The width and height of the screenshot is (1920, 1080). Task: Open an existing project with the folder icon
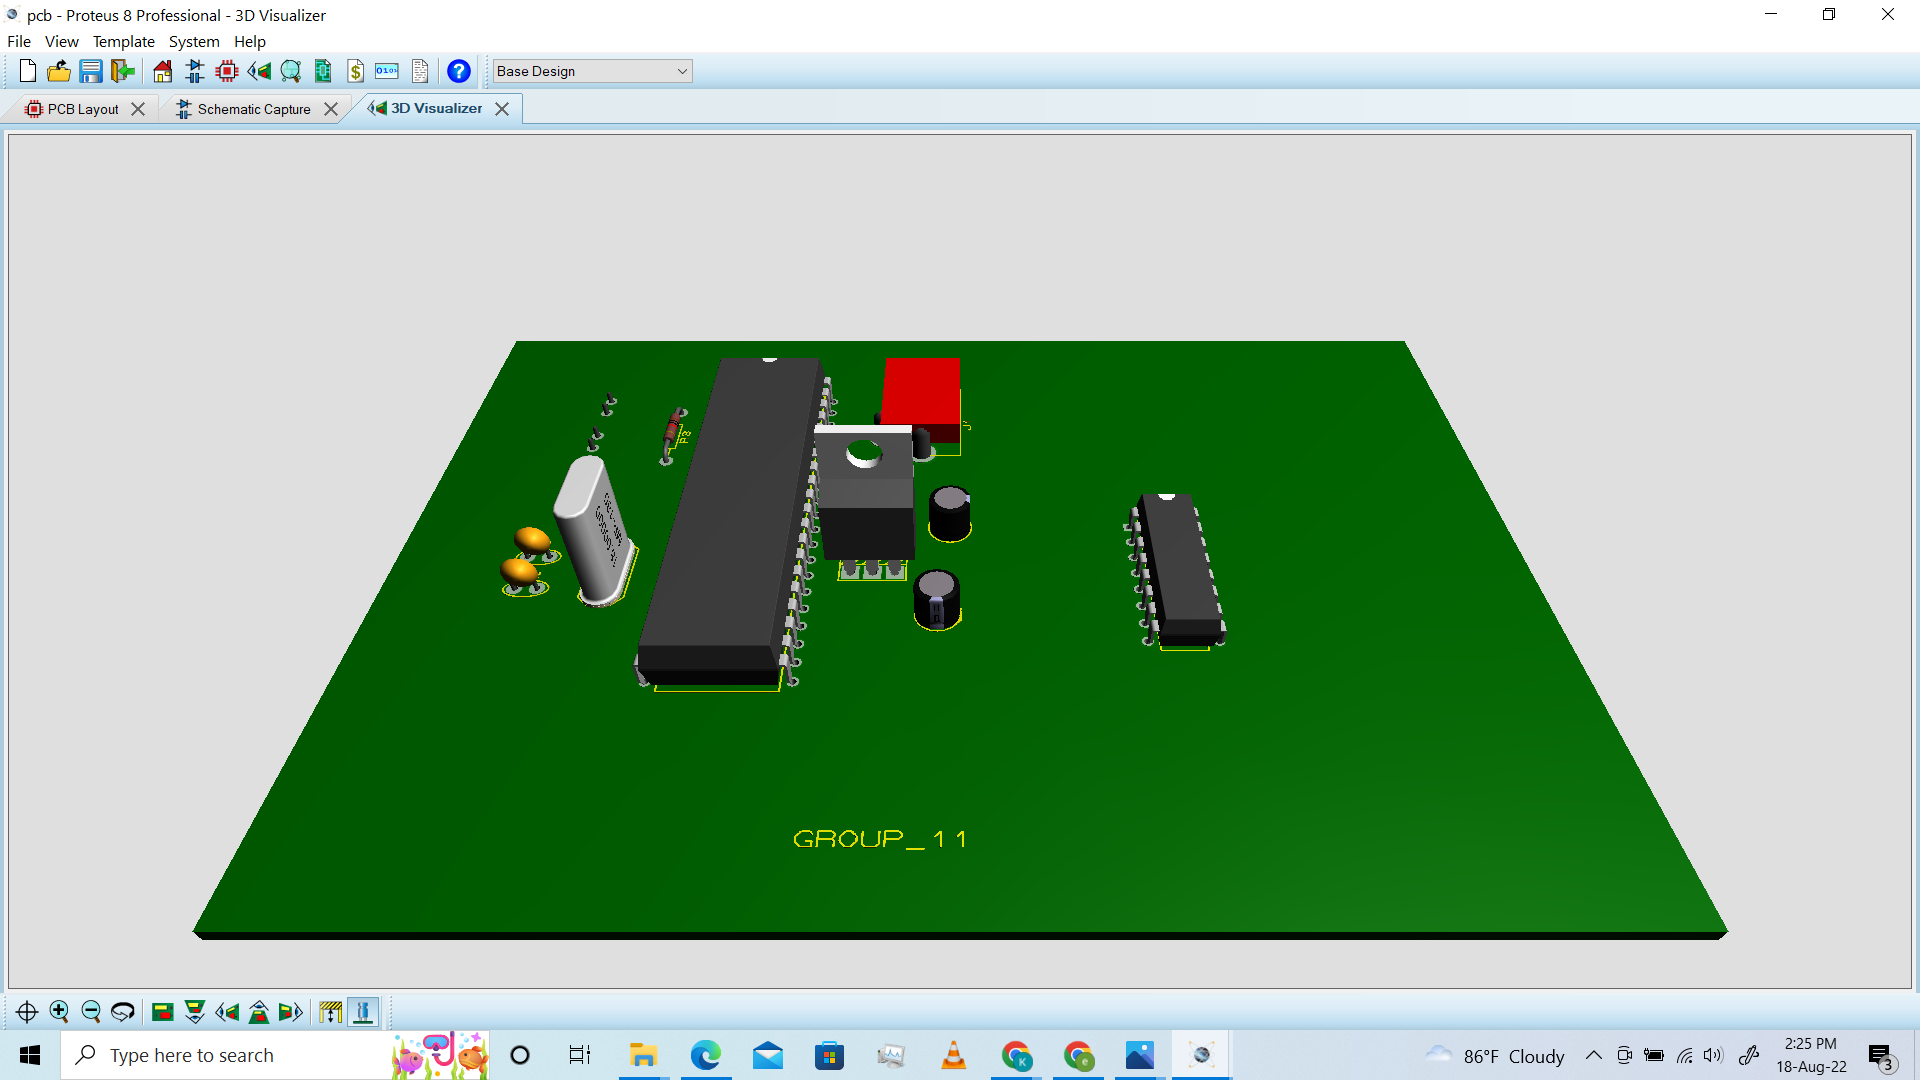(x=59, y=71)
